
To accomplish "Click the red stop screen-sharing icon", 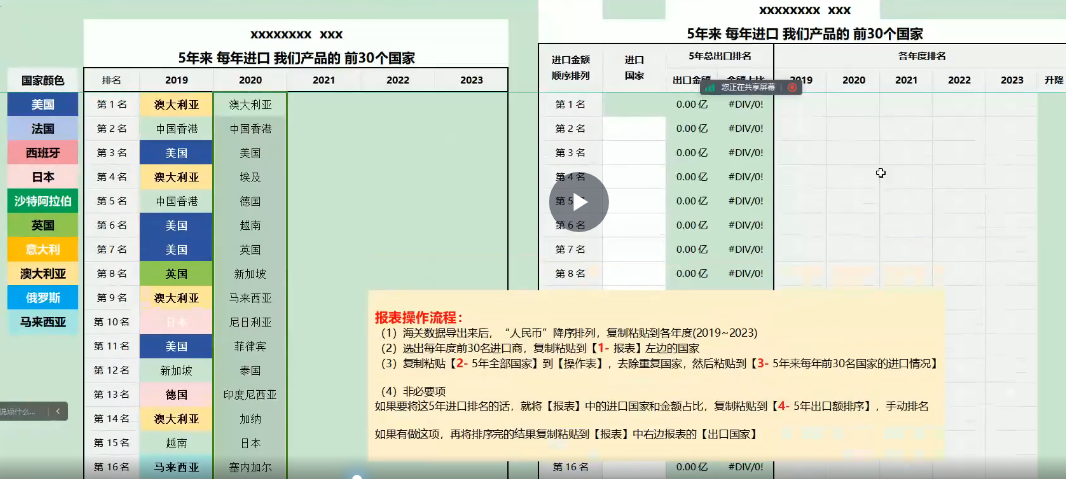I will [x=792, y=88].
